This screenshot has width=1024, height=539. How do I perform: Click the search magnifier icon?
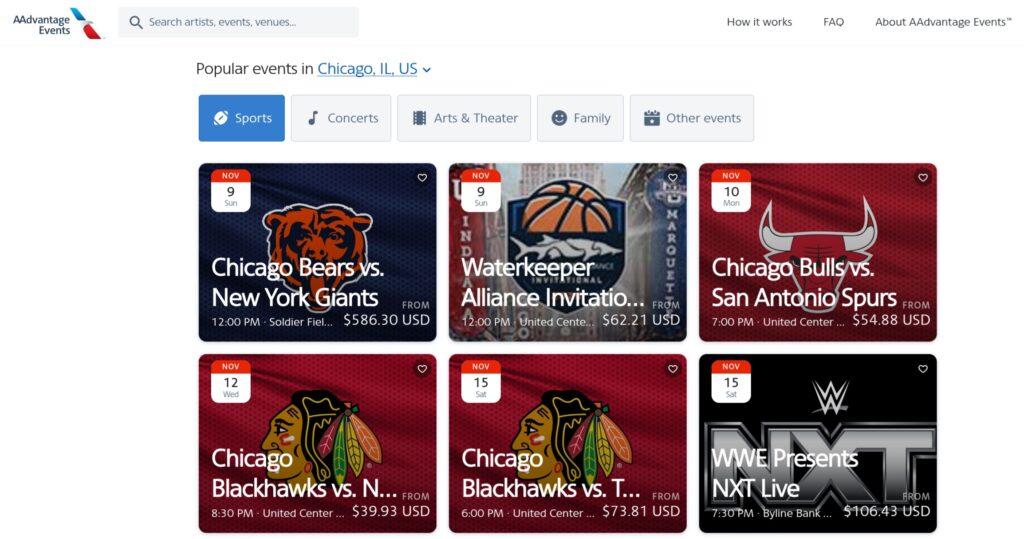click(x=136, y=22)
